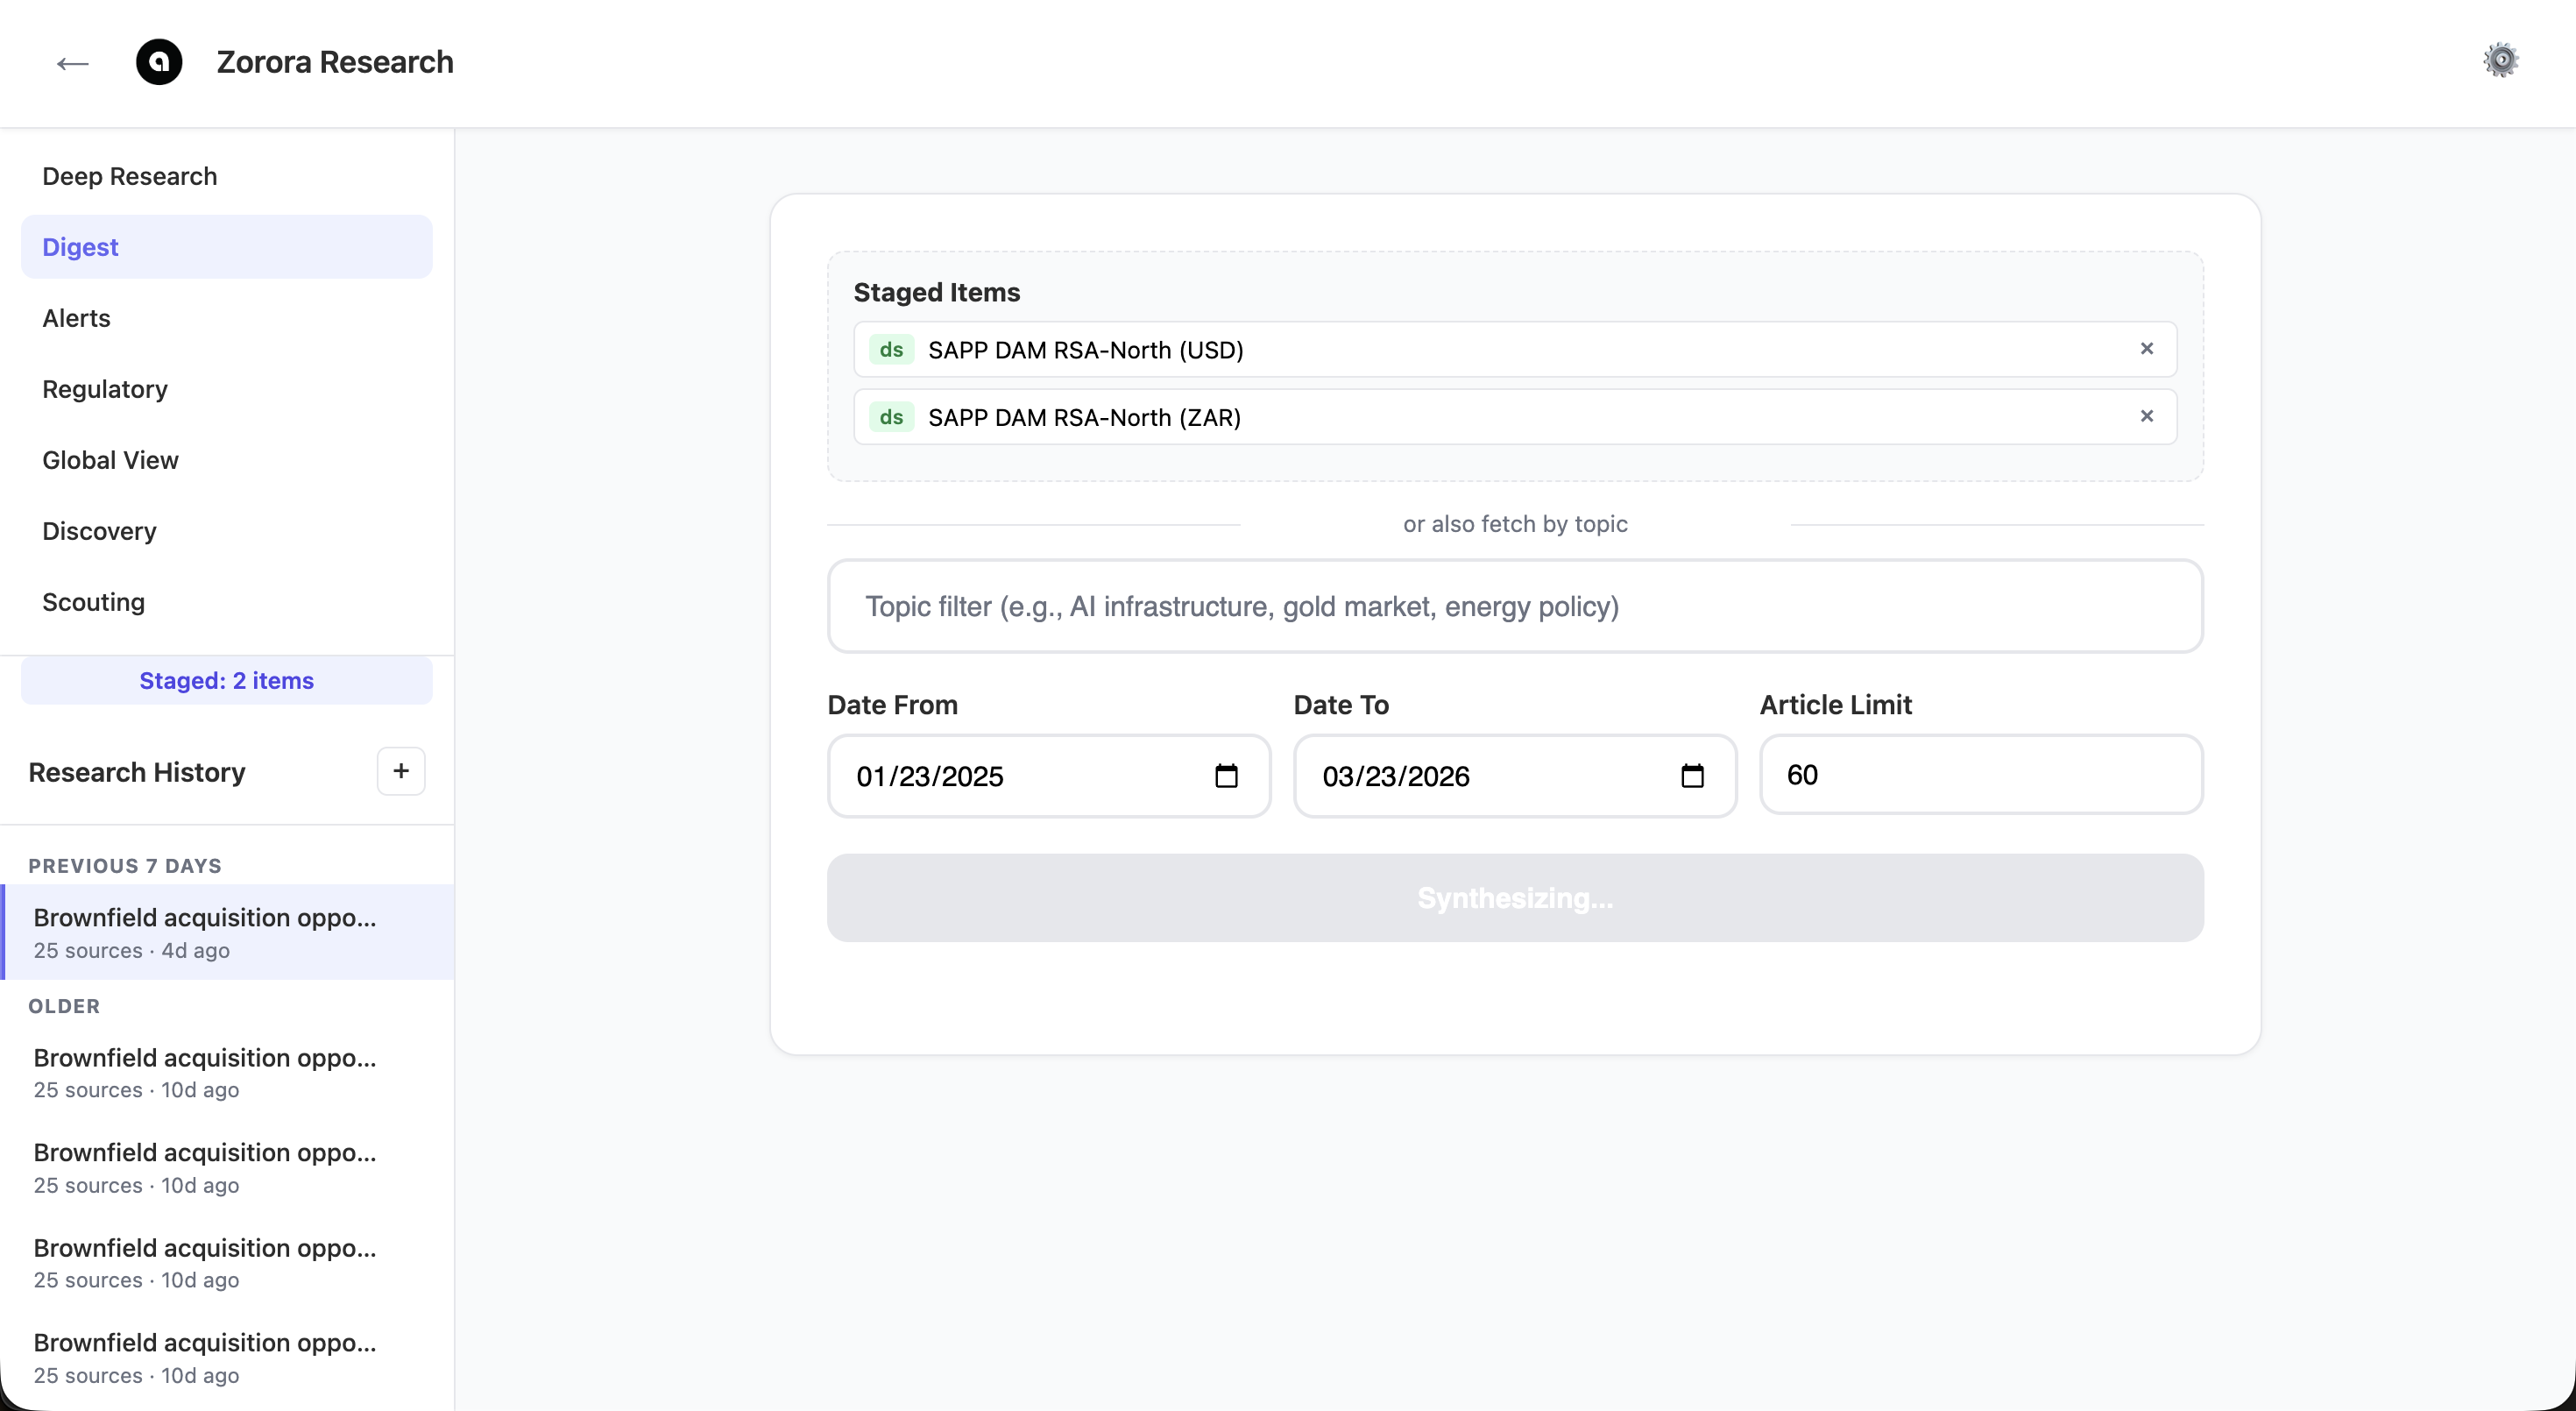Screen dimensions: 2576x1411
Task: Click the Staged: 2 items button
Action: [226, 681]
